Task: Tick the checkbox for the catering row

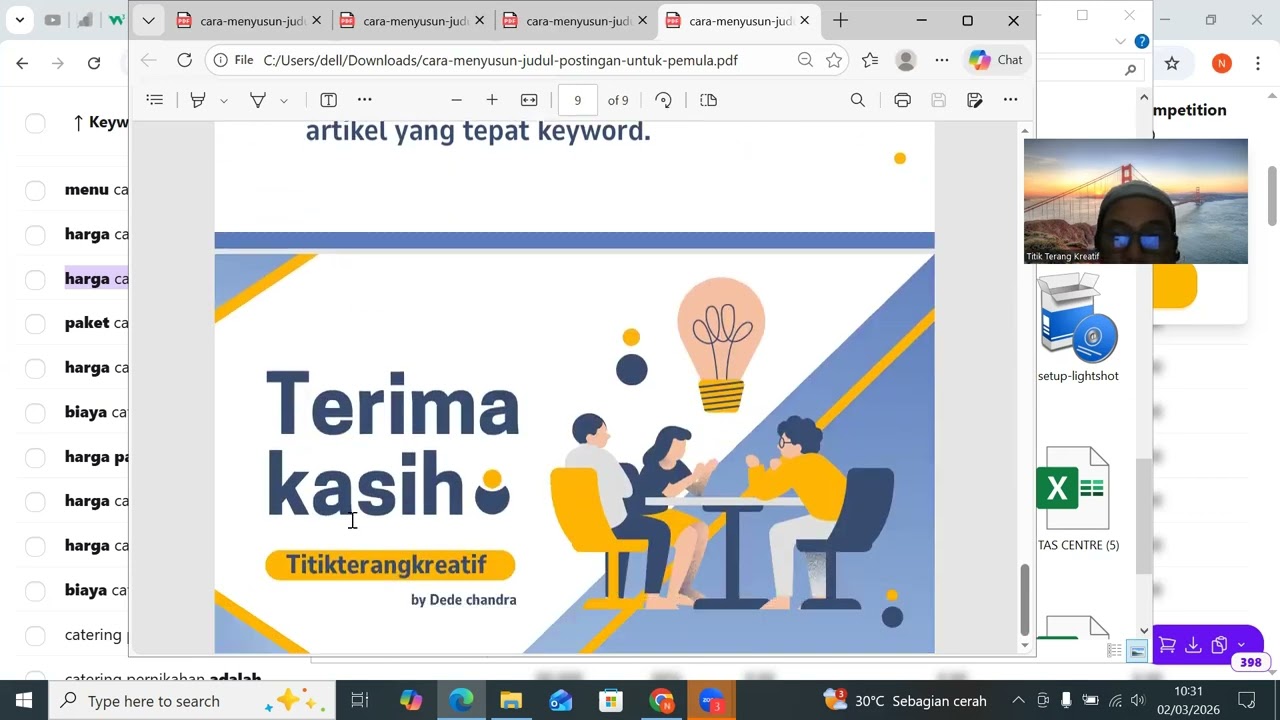Action: click(x=35, y=635)
